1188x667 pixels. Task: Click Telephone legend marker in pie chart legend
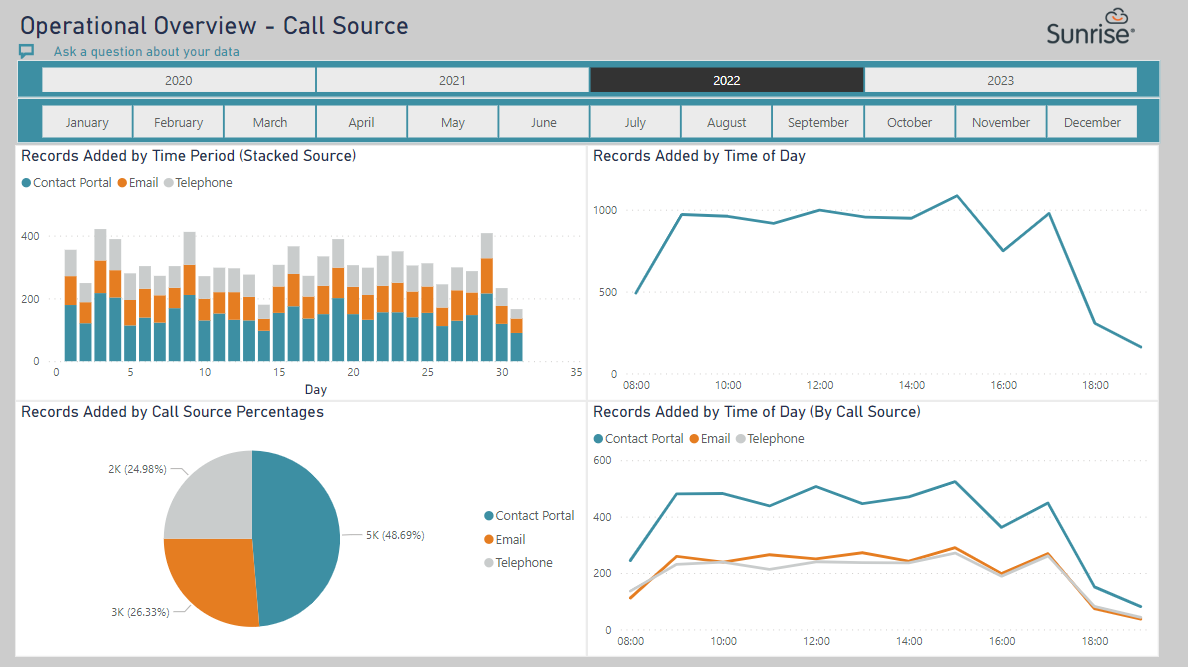489,562
